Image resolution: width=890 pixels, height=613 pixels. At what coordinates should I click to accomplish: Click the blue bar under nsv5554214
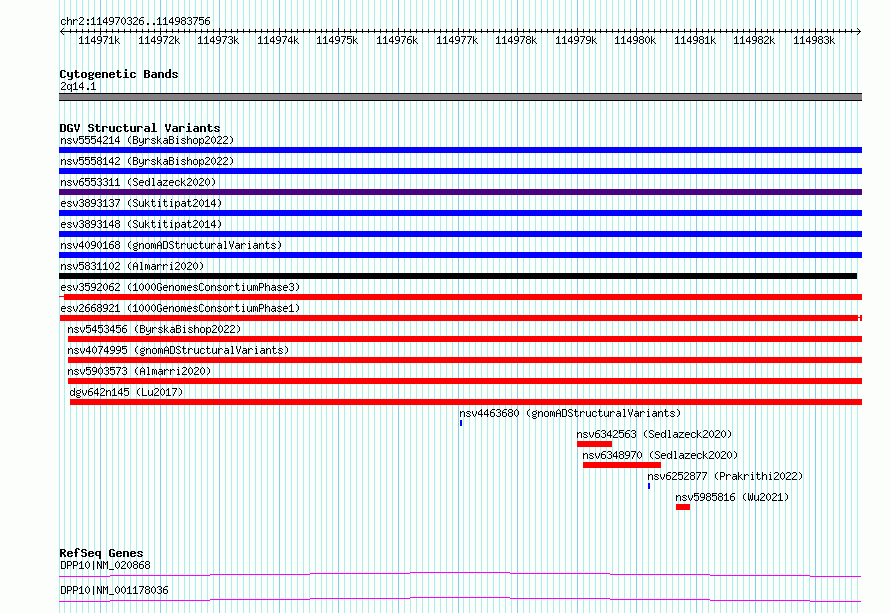click(x=460, y=150)
